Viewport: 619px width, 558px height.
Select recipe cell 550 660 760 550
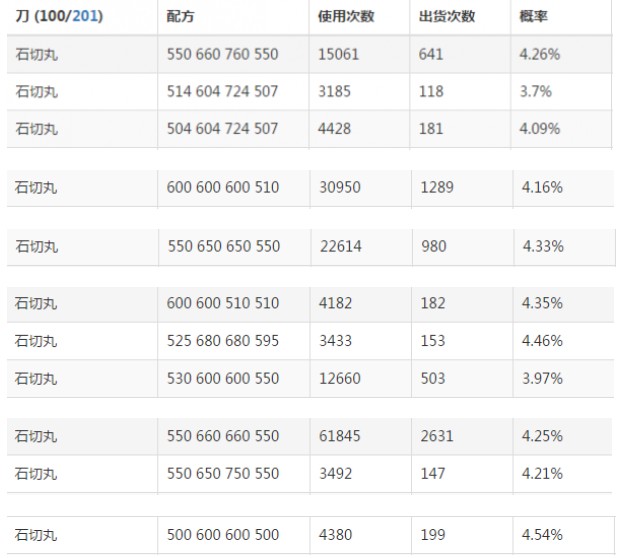222,54
